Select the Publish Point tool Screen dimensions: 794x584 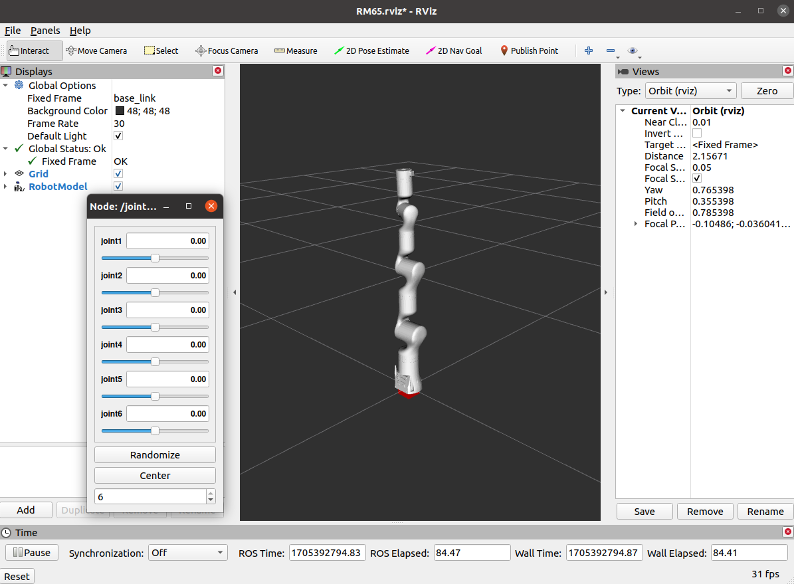[x=529, y=51]
